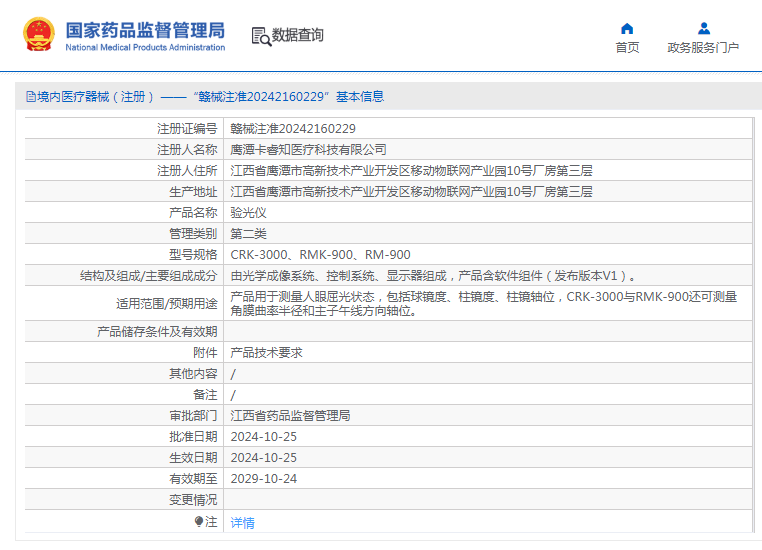Select 批准日期 value 2024-10-25
Viewport: 762px width, 550px height.
[263, 436]
